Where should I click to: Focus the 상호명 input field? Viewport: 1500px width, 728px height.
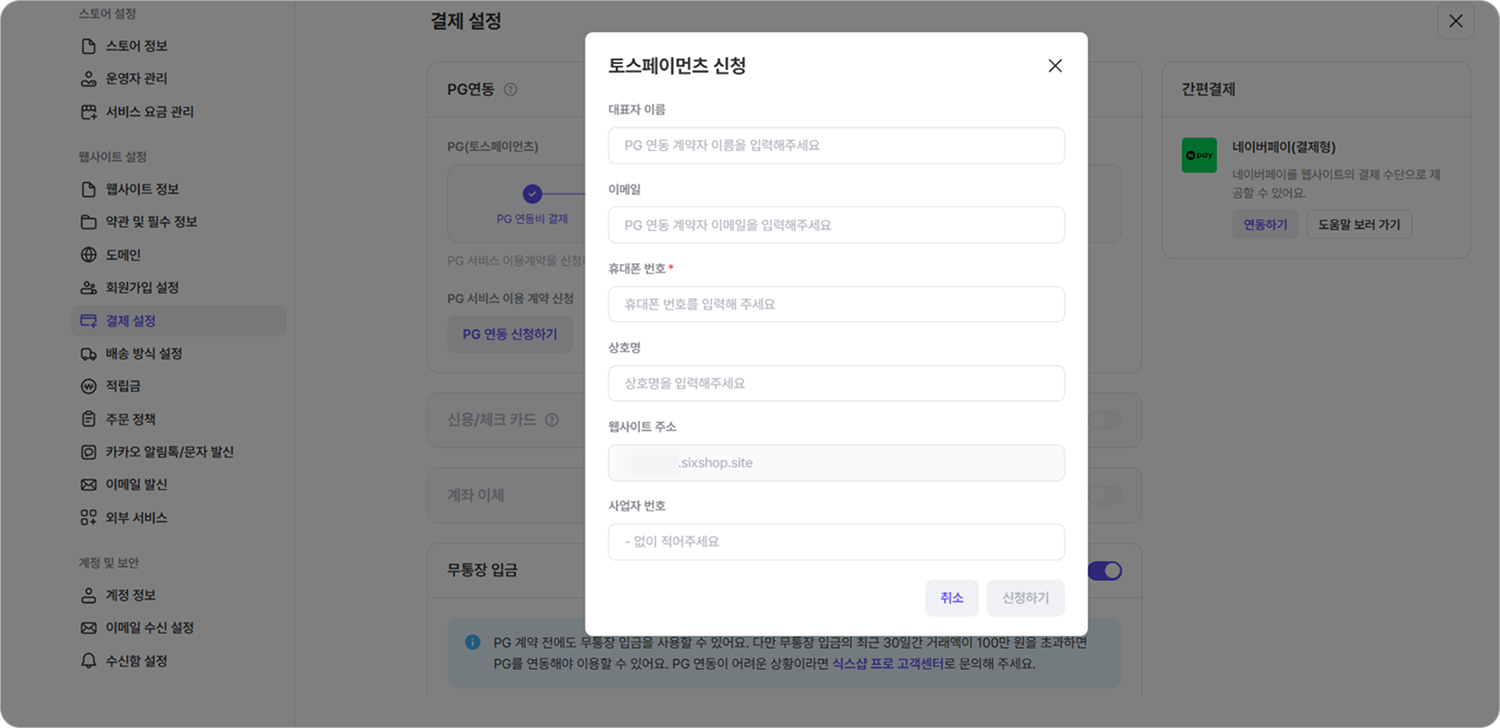point(836,383)
